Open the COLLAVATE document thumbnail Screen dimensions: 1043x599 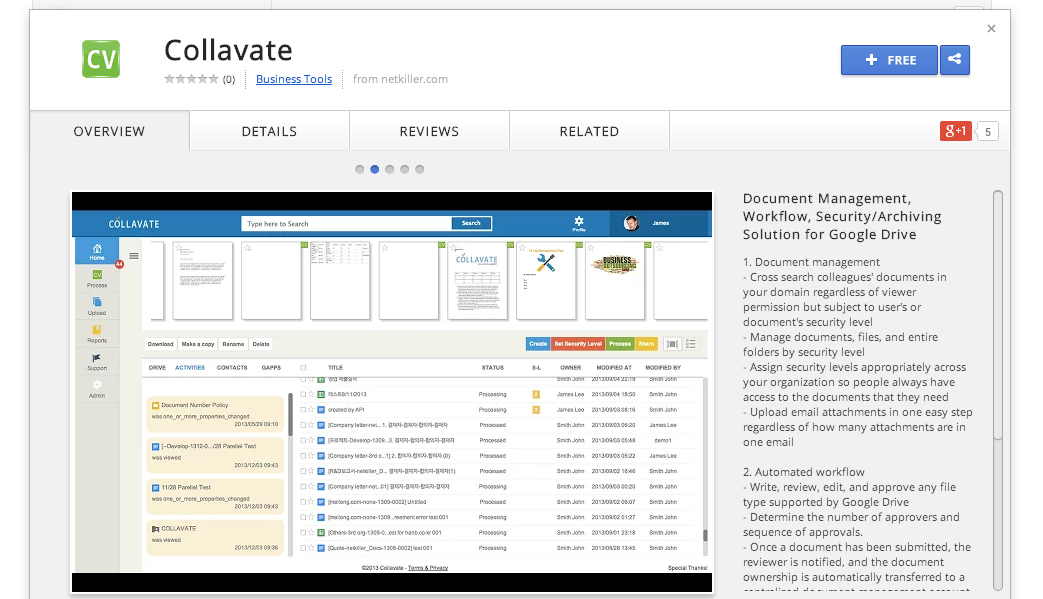pyautogui.click(x=478, y=280)
